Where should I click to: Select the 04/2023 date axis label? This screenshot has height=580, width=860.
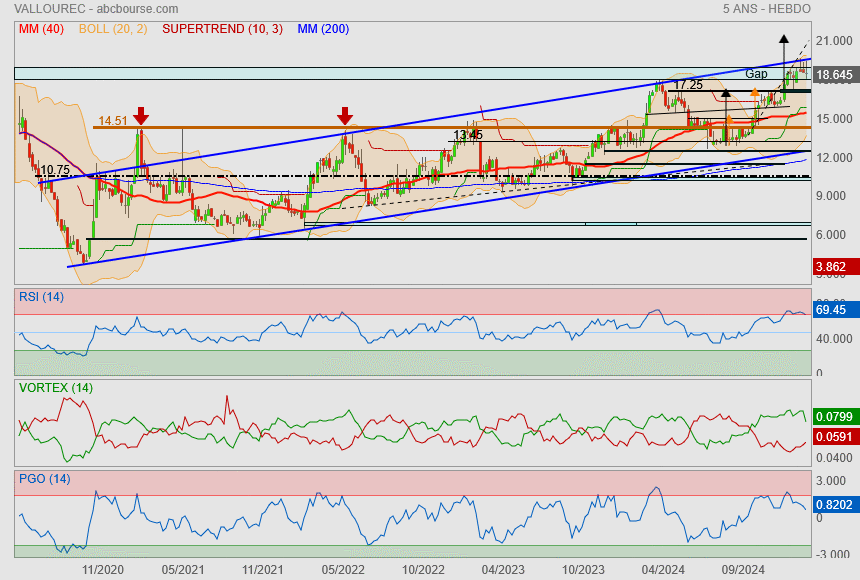click(x=503, y=570)
